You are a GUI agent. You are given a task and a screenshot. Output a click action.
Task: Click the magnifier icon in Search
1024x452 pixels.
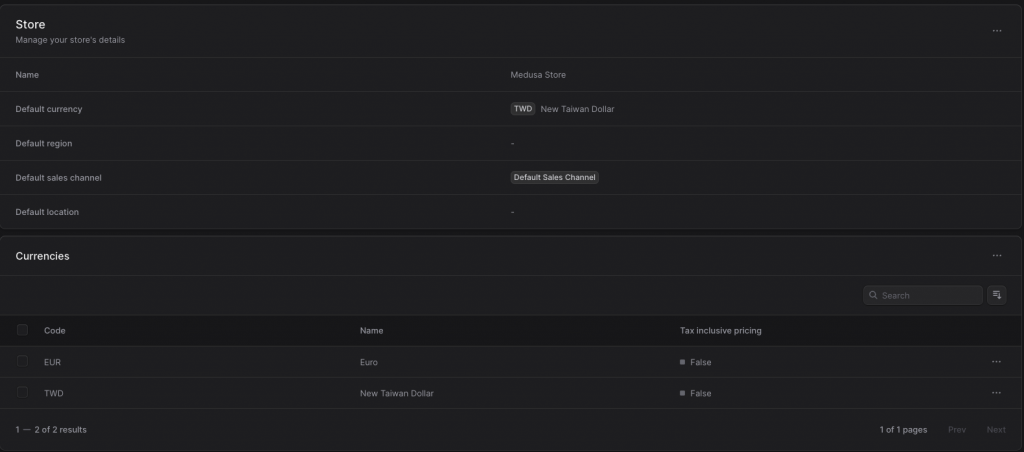click(x=873, y=295)
